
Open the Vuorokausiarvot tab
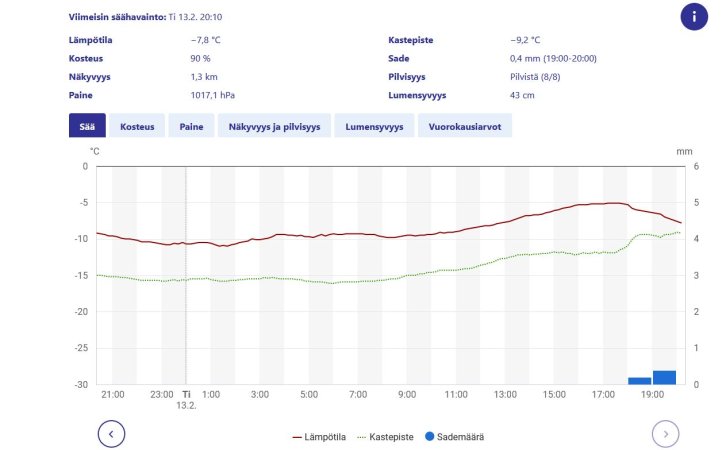coord(465,126)
